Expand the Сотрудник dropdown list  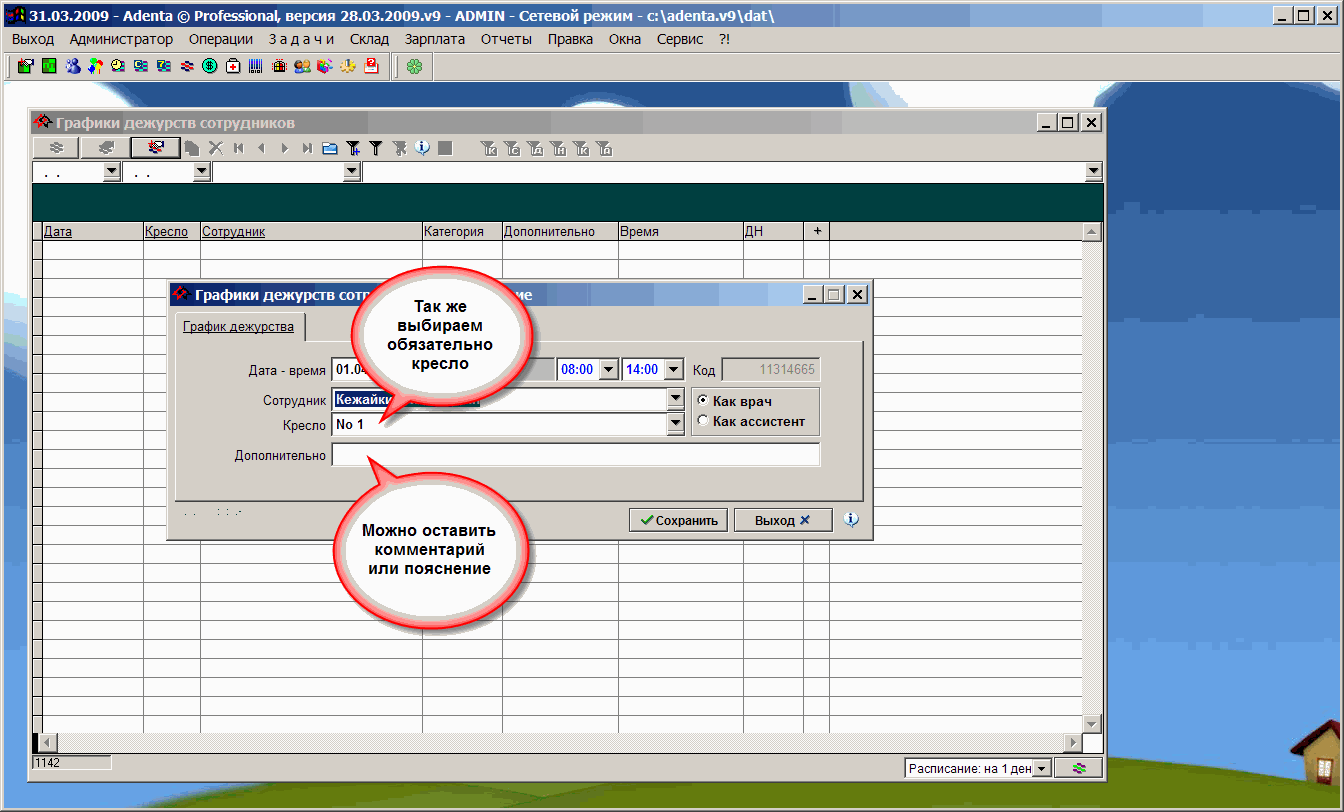click(674, 399)
